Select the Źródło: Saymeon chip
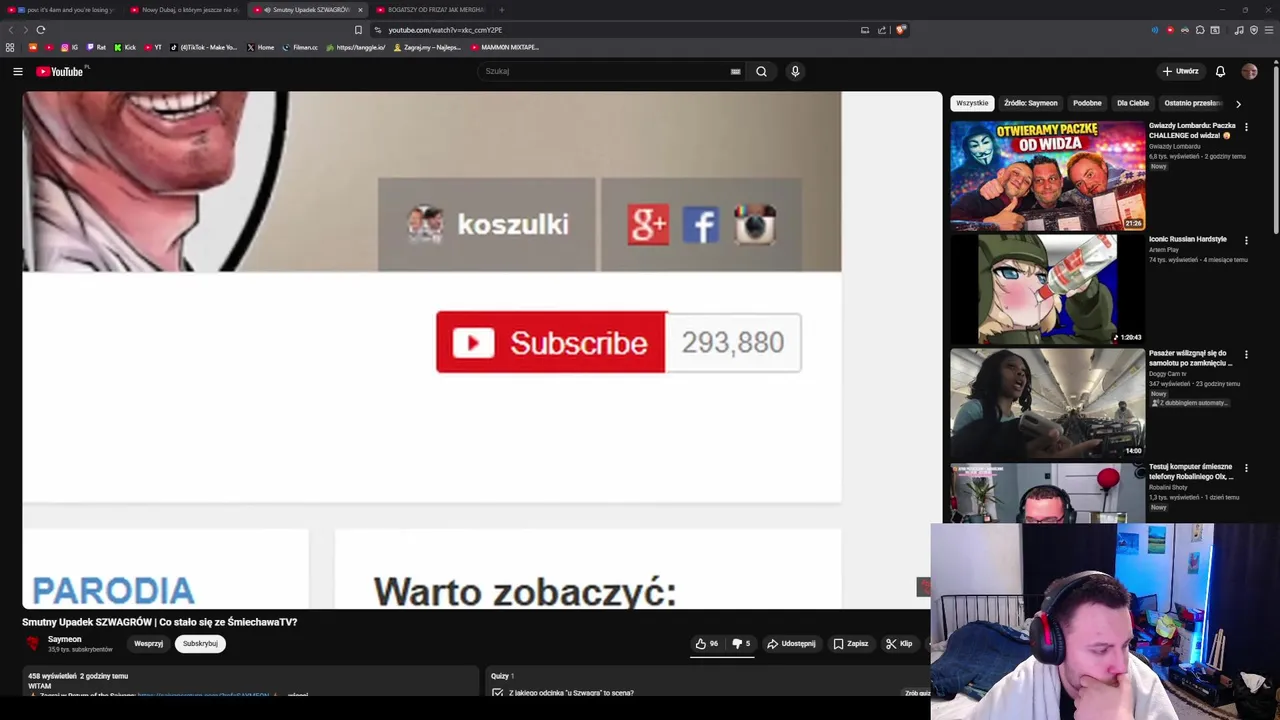The image size is (1280, 720). pyautogui.click(x=1031, y=103)
